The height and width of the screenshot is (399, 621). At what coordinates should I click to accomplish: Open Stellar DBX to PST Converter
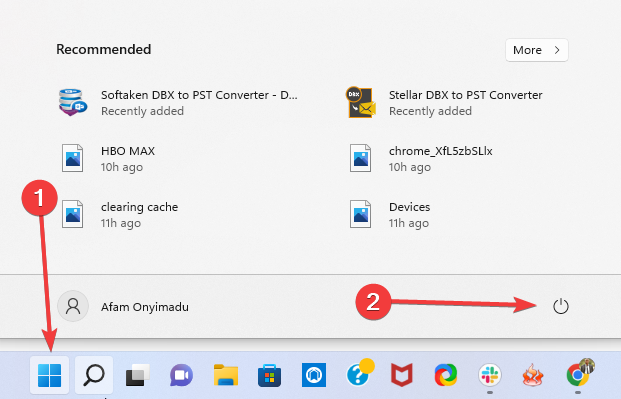pyautogui.click(x=444, y=103)
